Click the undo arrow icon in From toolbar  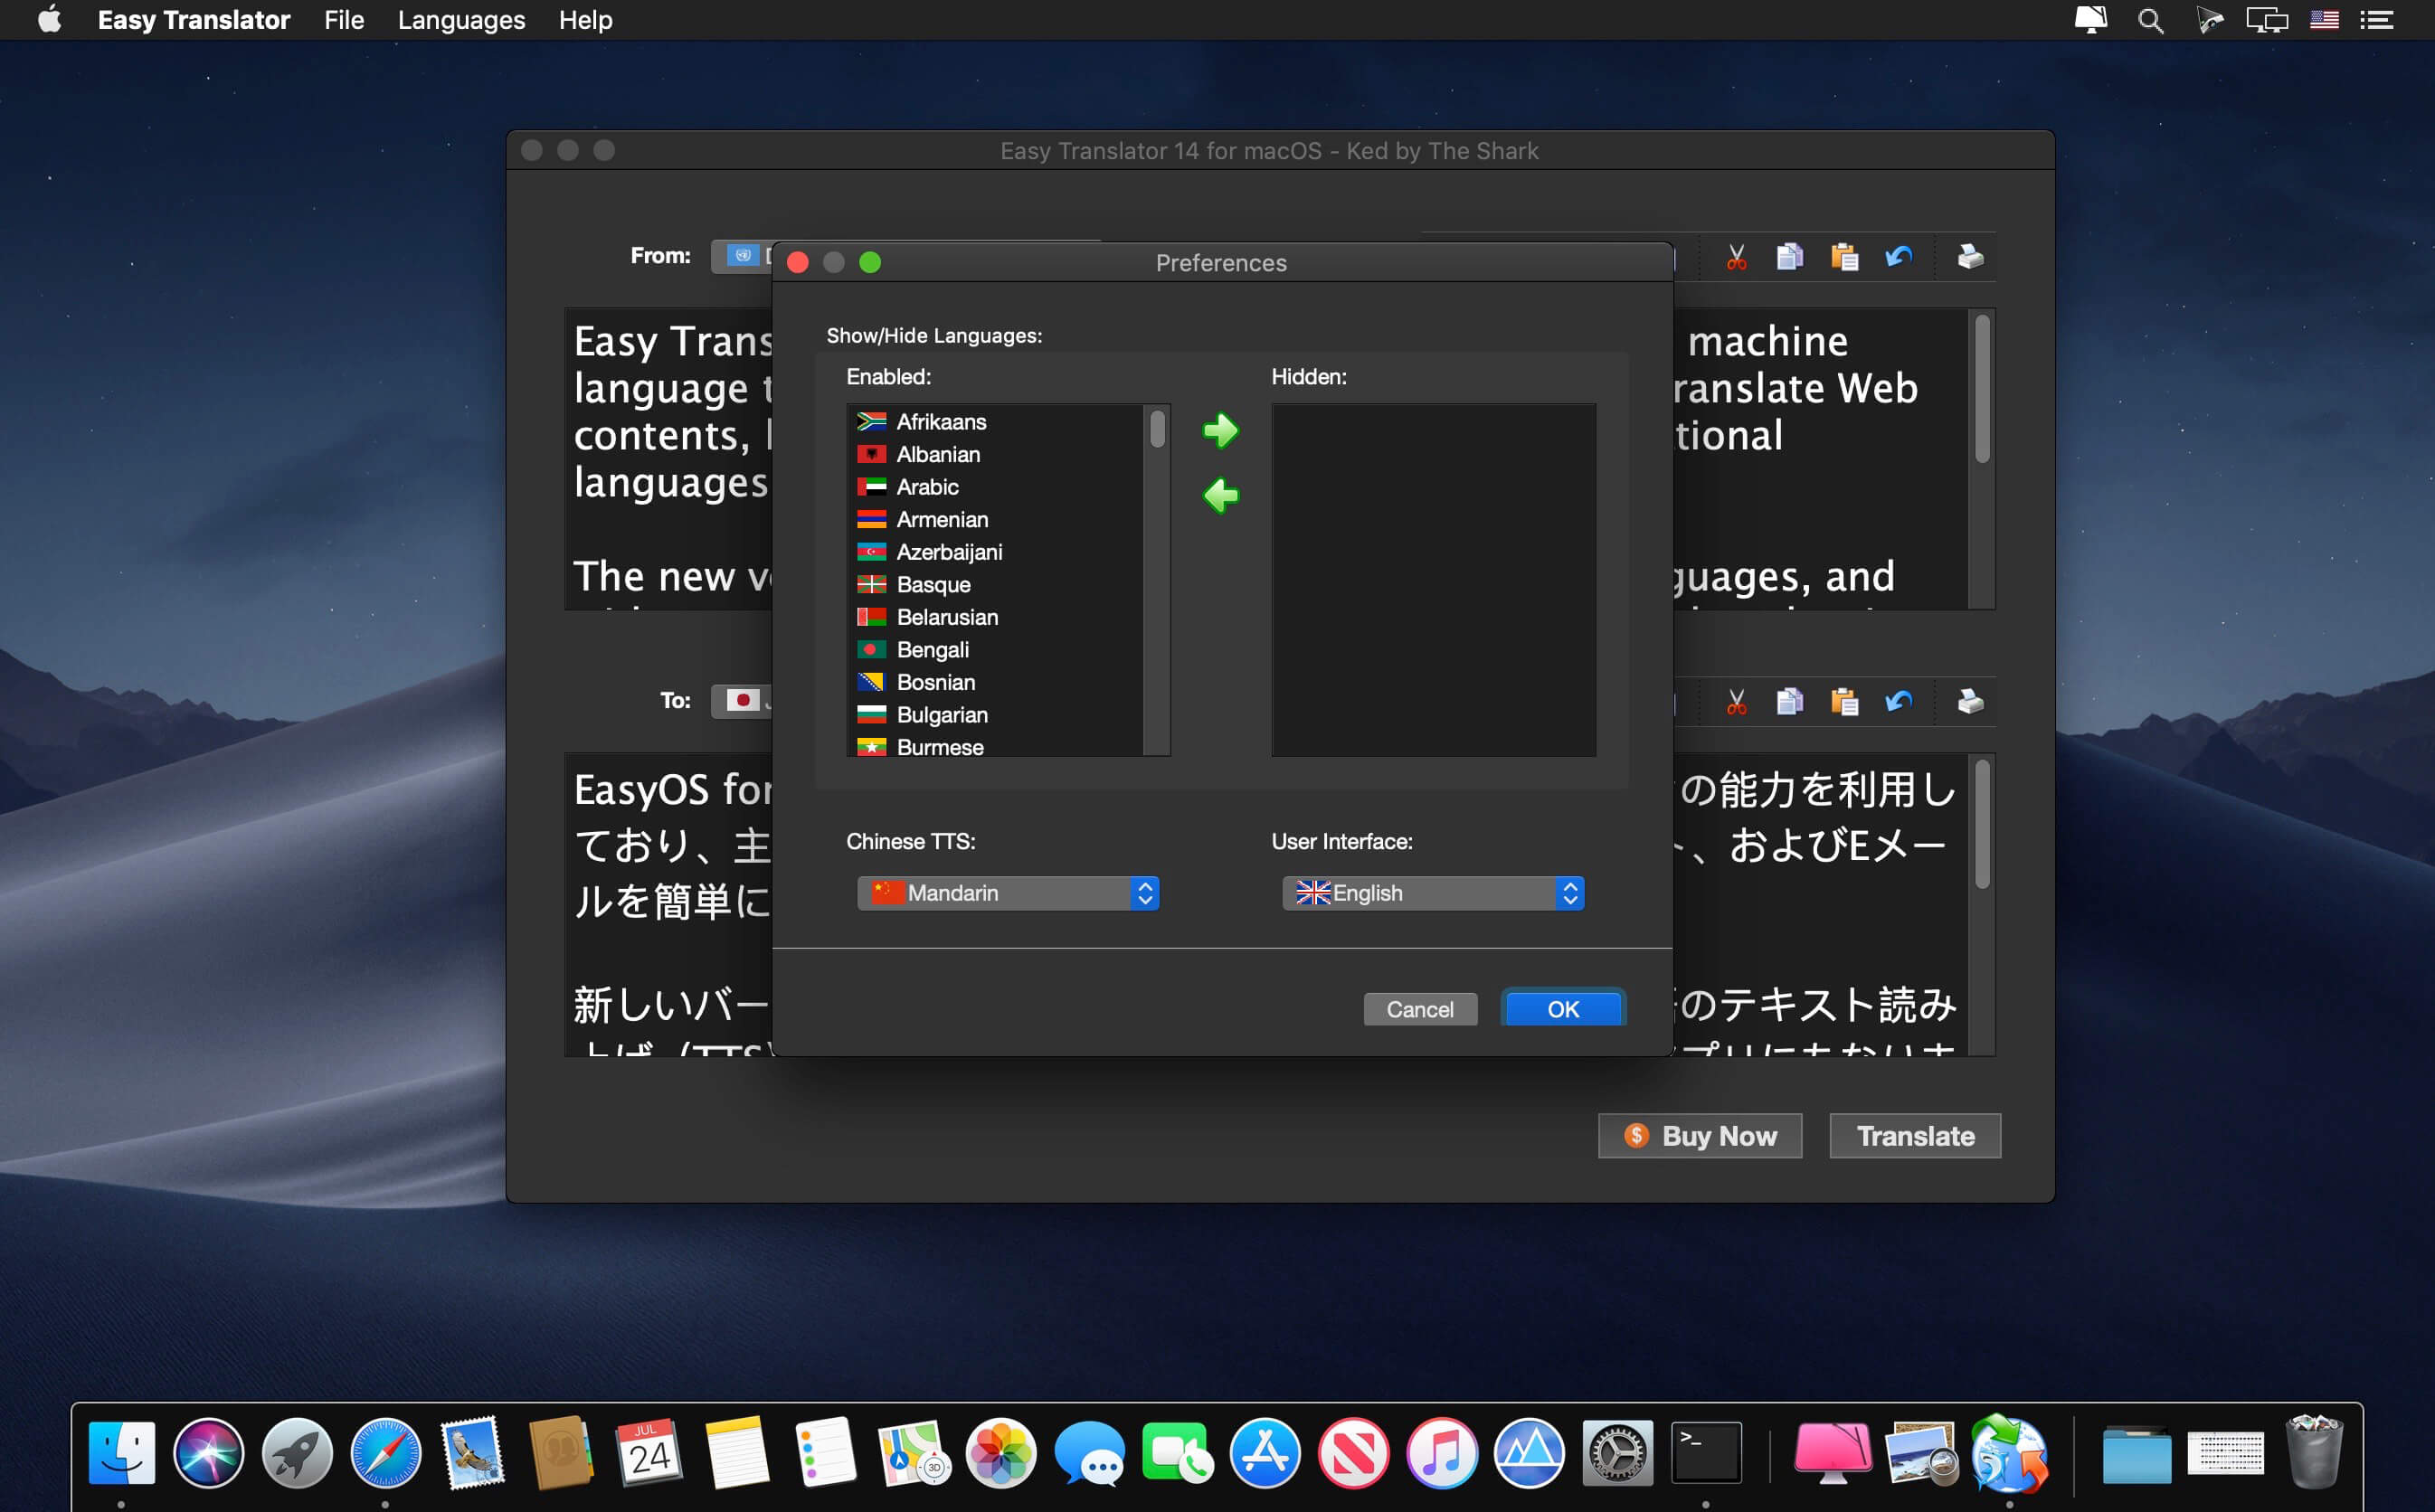pos(1899,257)
